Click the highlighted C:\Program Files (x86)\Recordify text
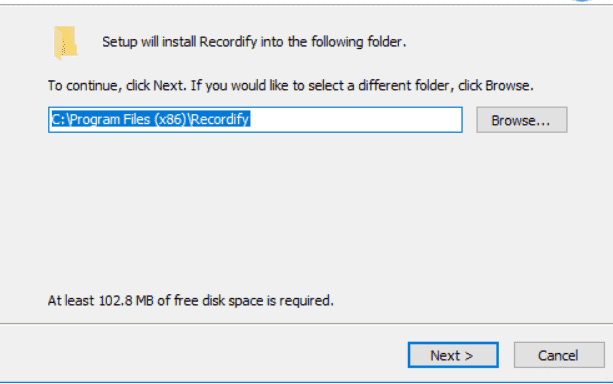 click(x=151, y=119)
